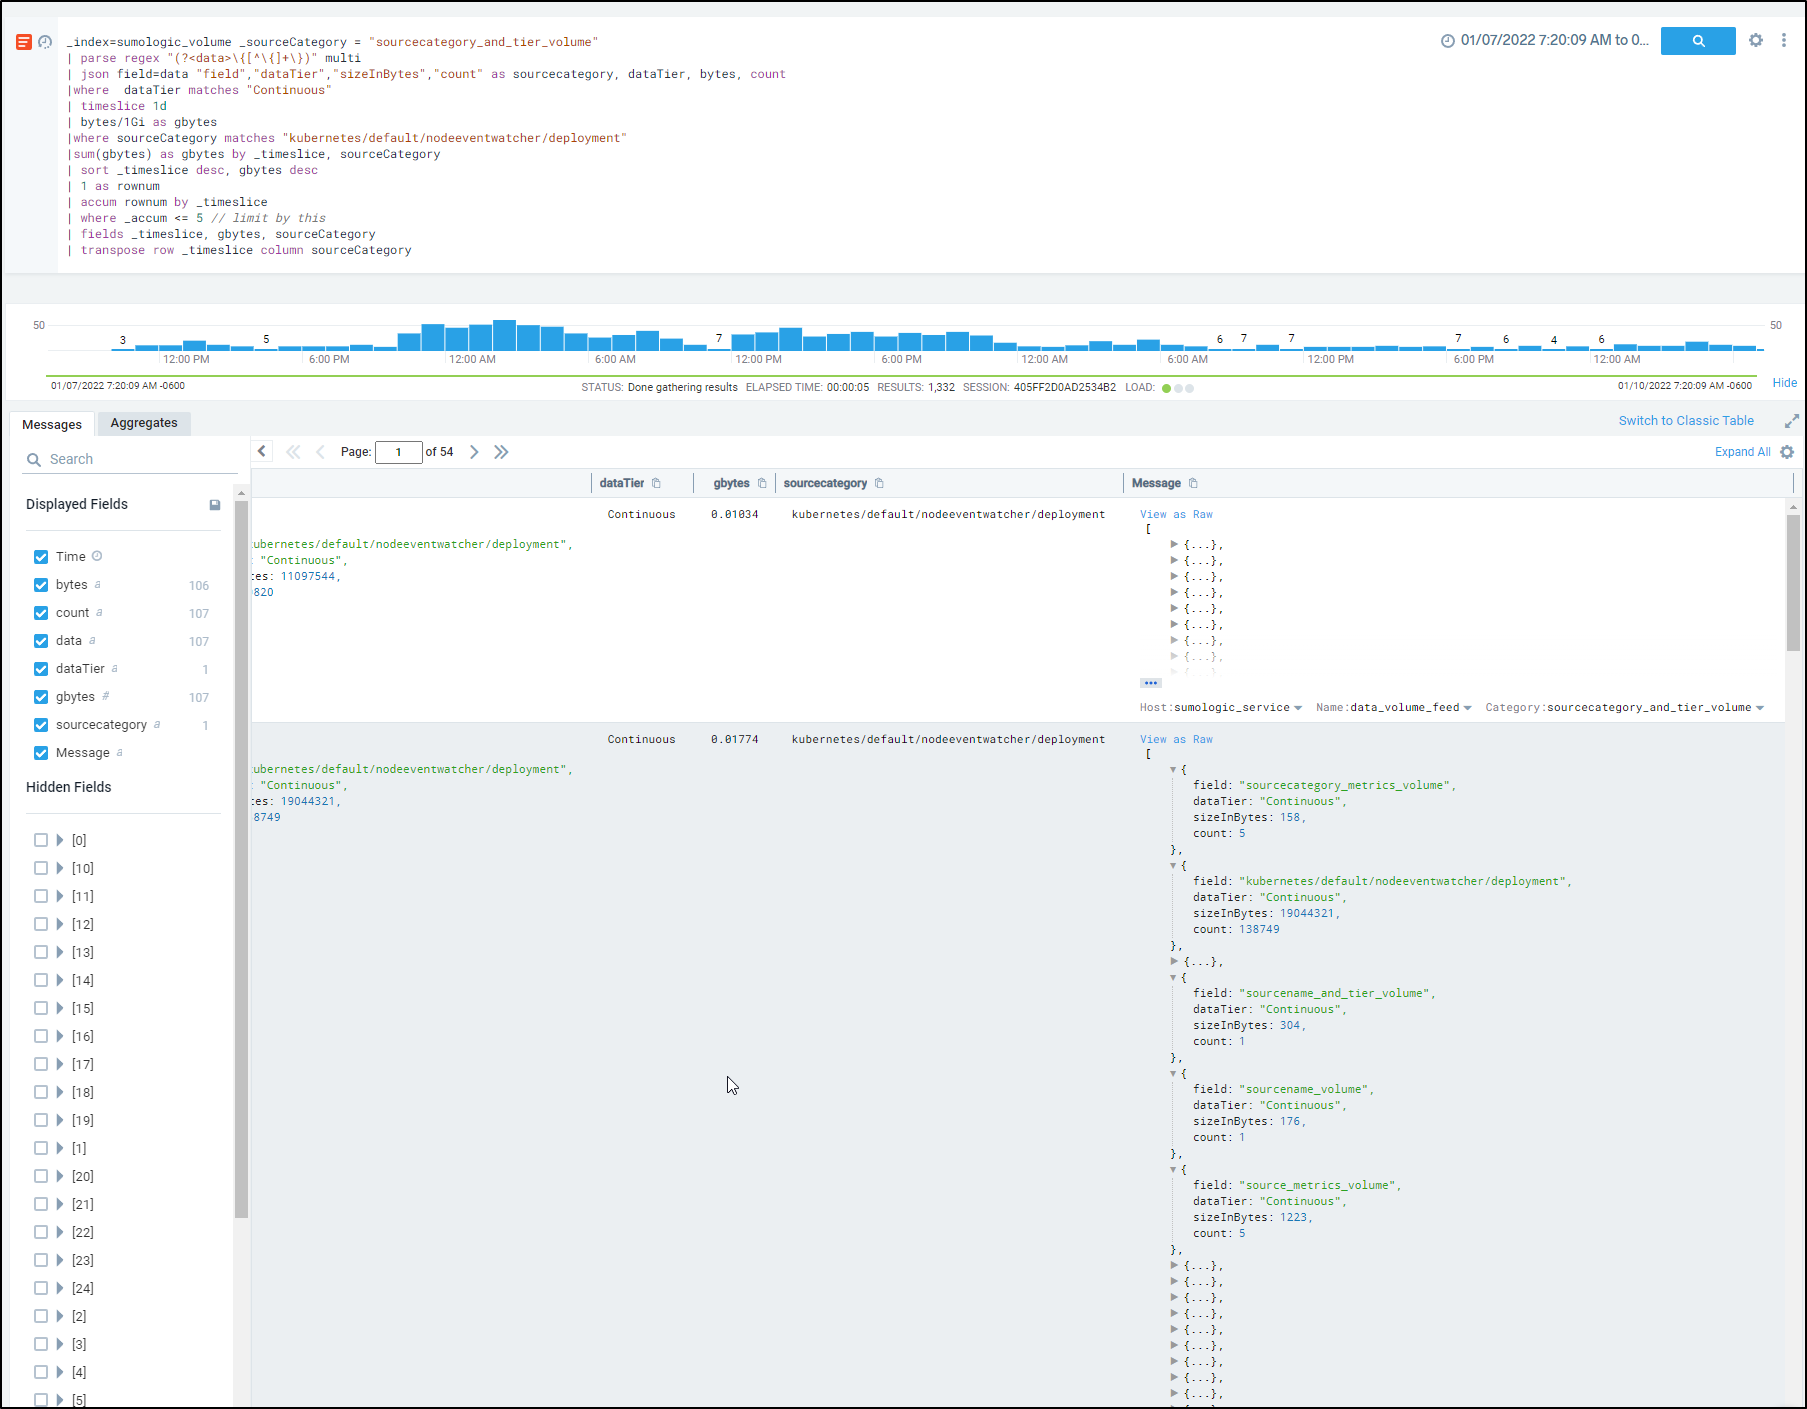Uncheck the count displayed field
This screenshot has width=1807, height=1409.
pos(41,613)
